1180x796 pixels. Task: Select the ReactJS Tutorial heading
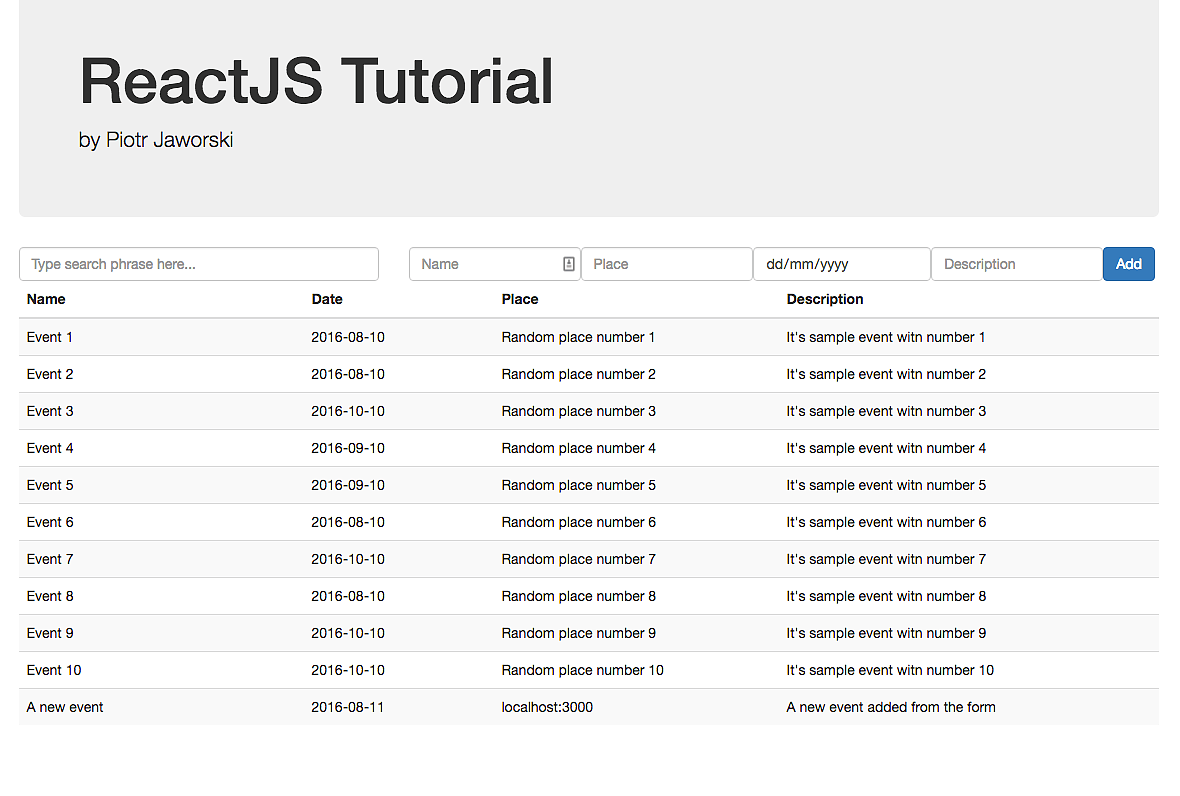(x=316, y=81)
